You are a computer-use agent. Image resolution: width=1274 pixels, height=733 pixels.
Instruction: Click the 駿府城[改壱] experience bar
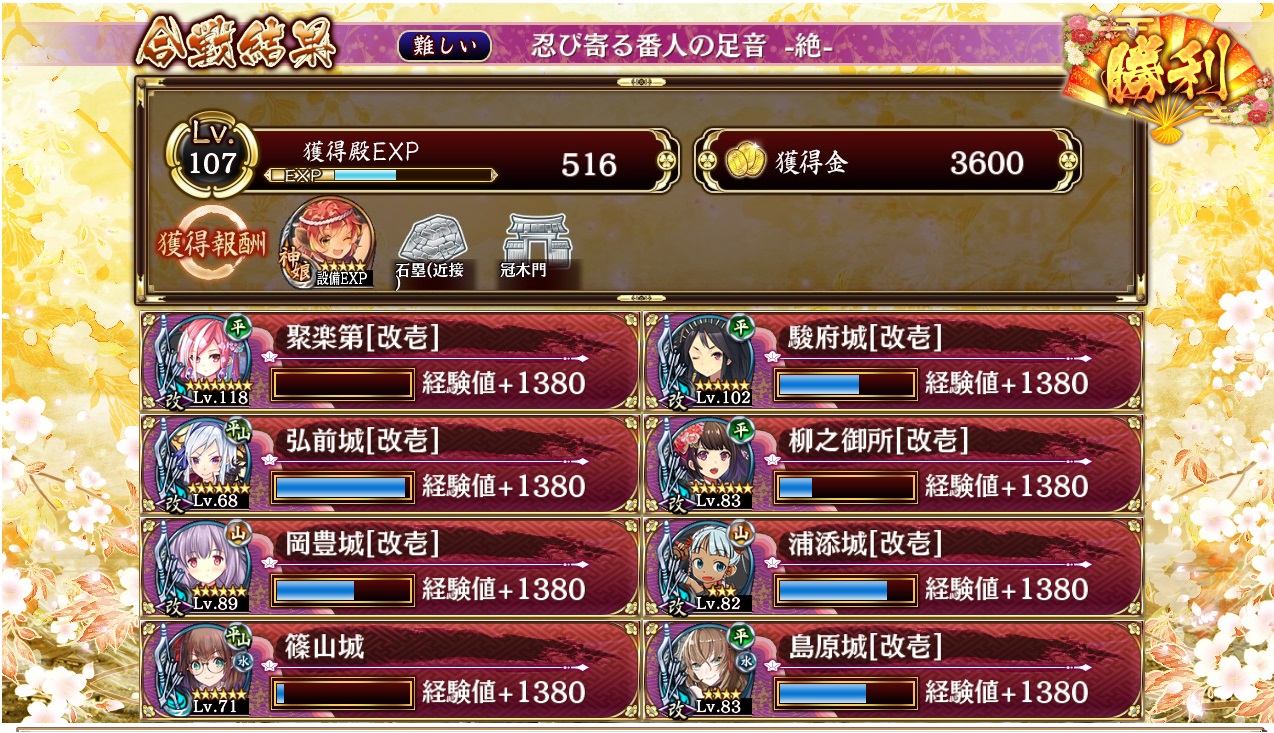[846, 384]
